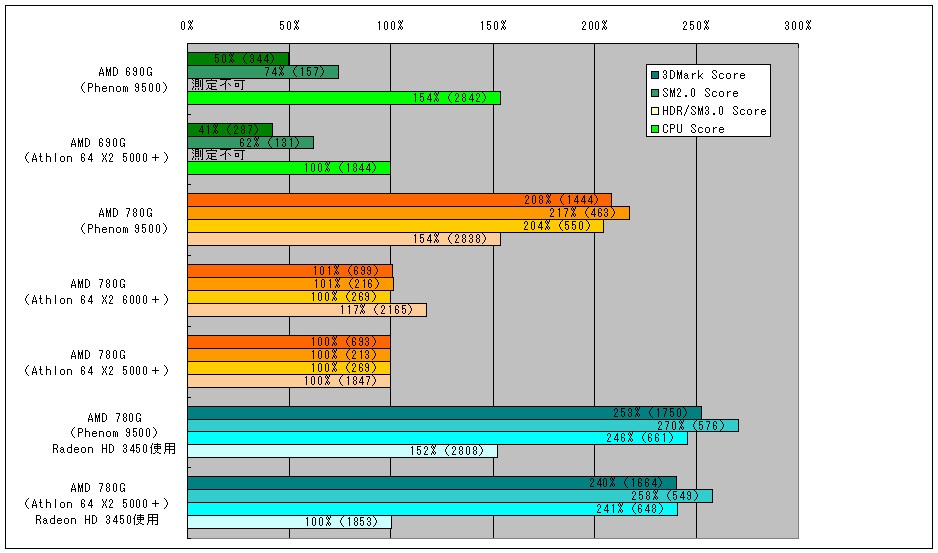The image size is (938, 553).
Task: Click the 117% (2165) bar
Action: [307, 310]
